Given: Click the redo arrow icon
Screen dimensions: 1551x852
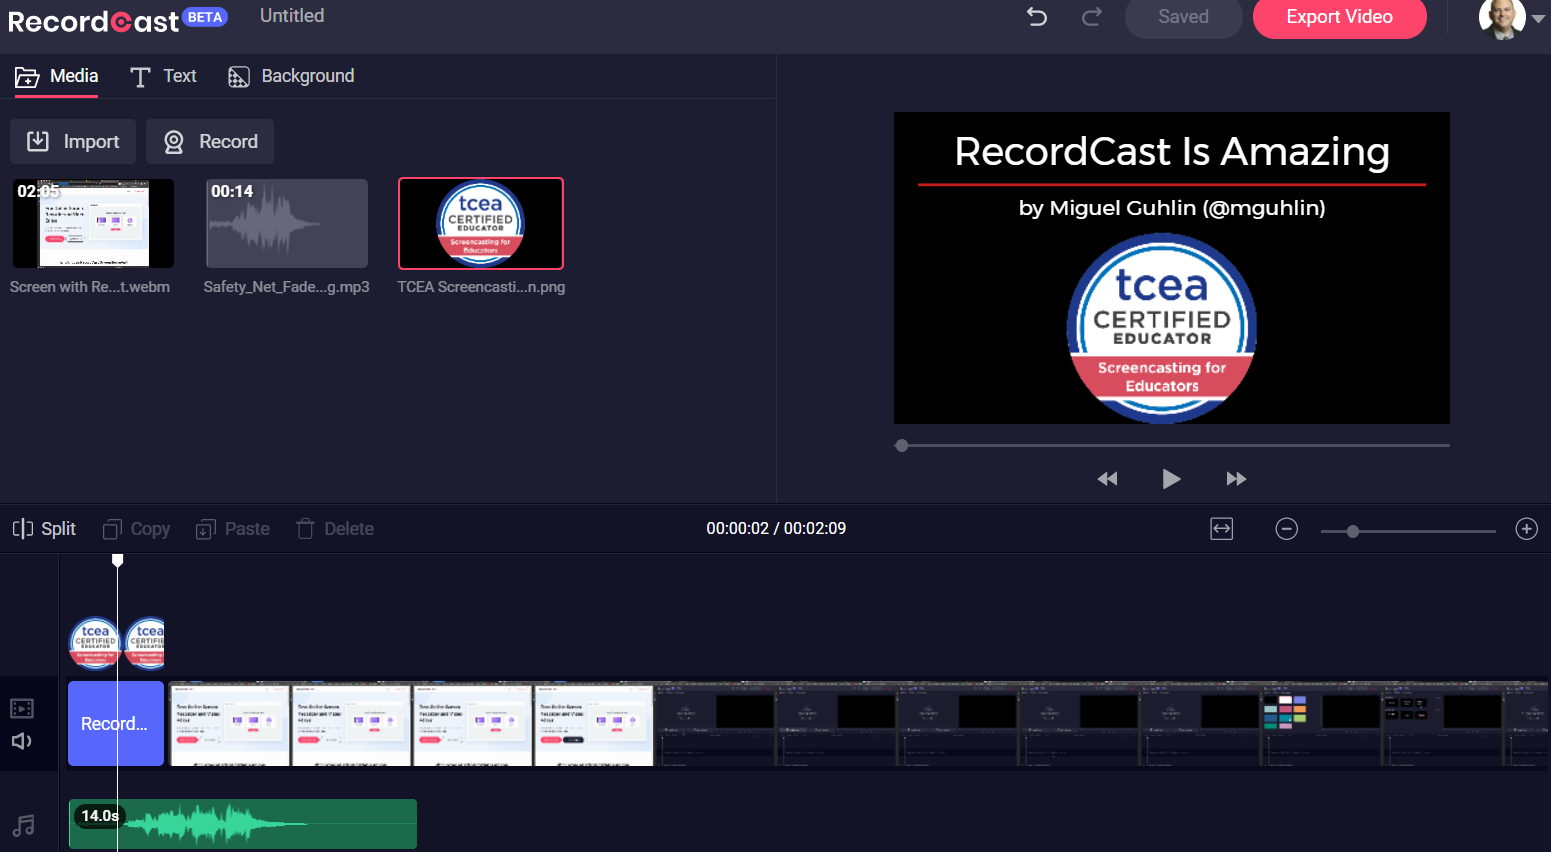Looking at the screenshot, I should tap(1092, 16).
